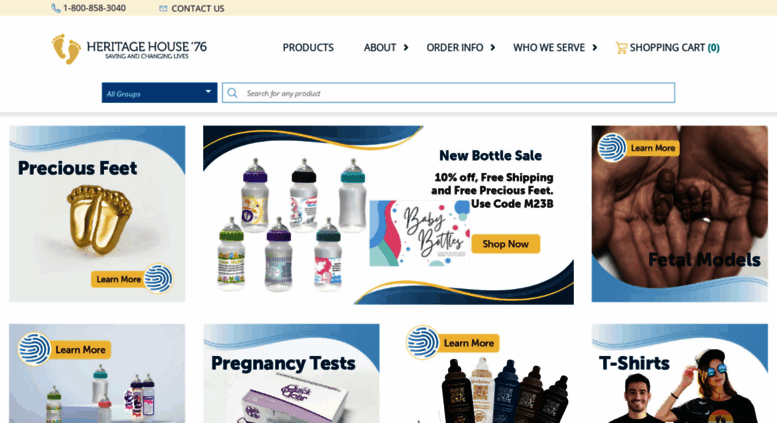Click the Shop Now button
This screenshot has width=777, height=423.
pos(505,244)
